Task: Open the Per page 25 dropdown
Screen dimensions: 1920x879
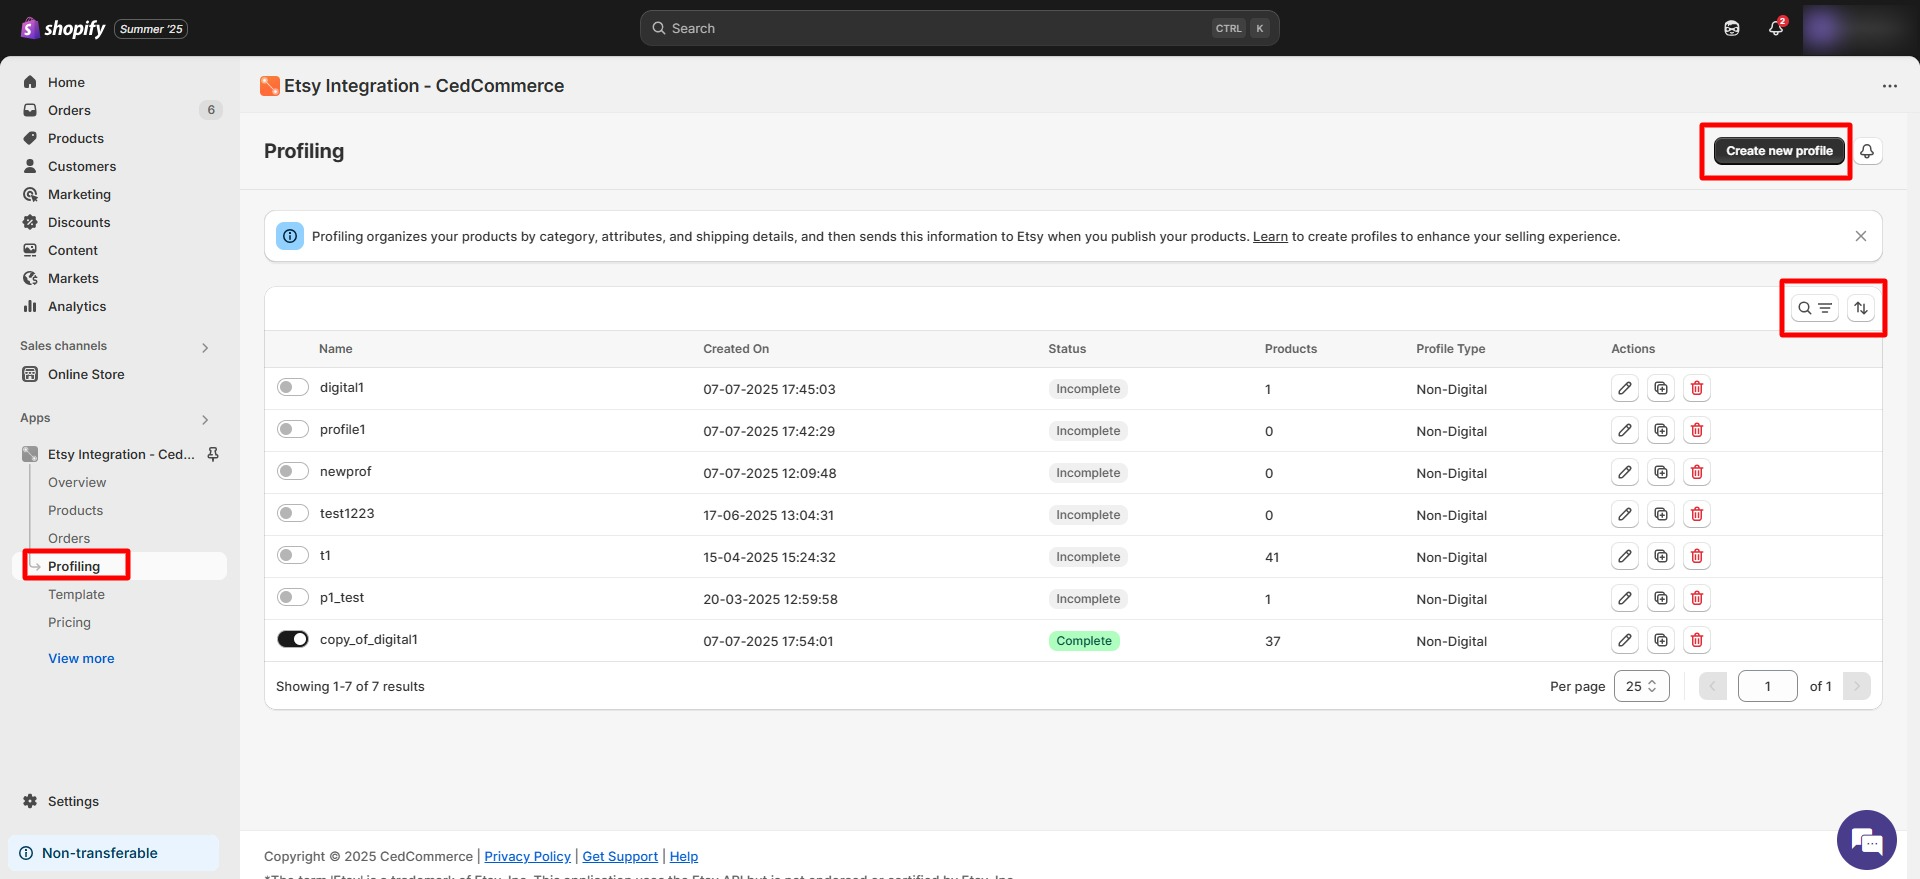Action: pyautogui.click(x=1641, y=686)
